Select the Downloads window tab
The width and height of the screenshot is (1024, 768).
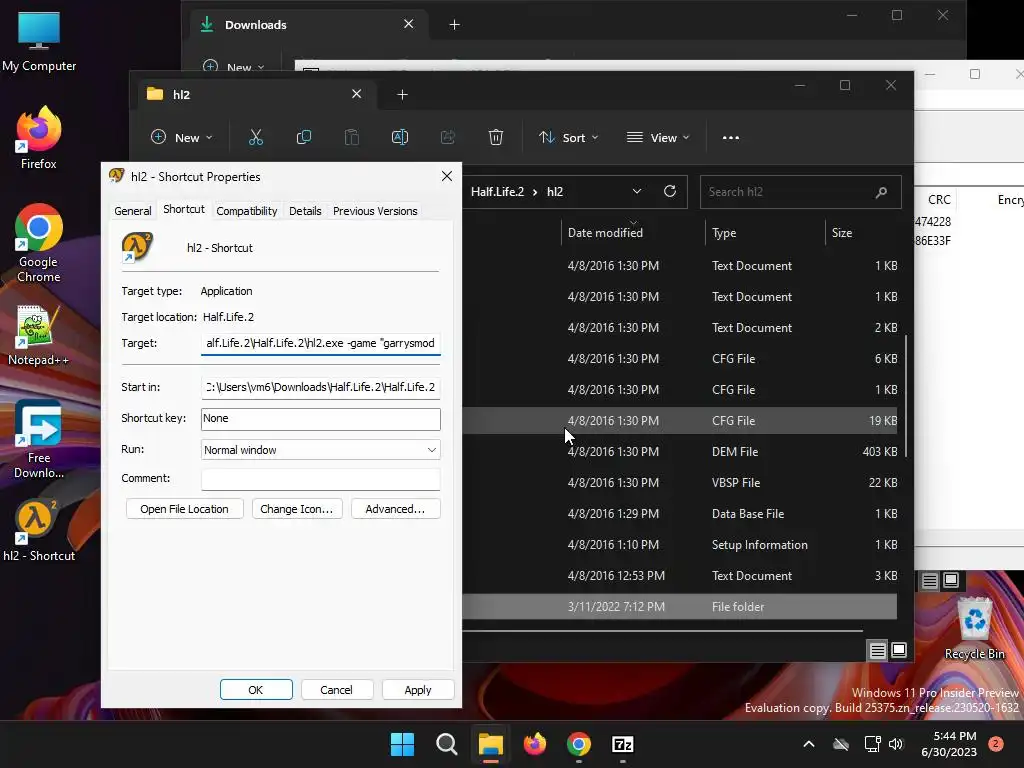[x=310, y=25]
